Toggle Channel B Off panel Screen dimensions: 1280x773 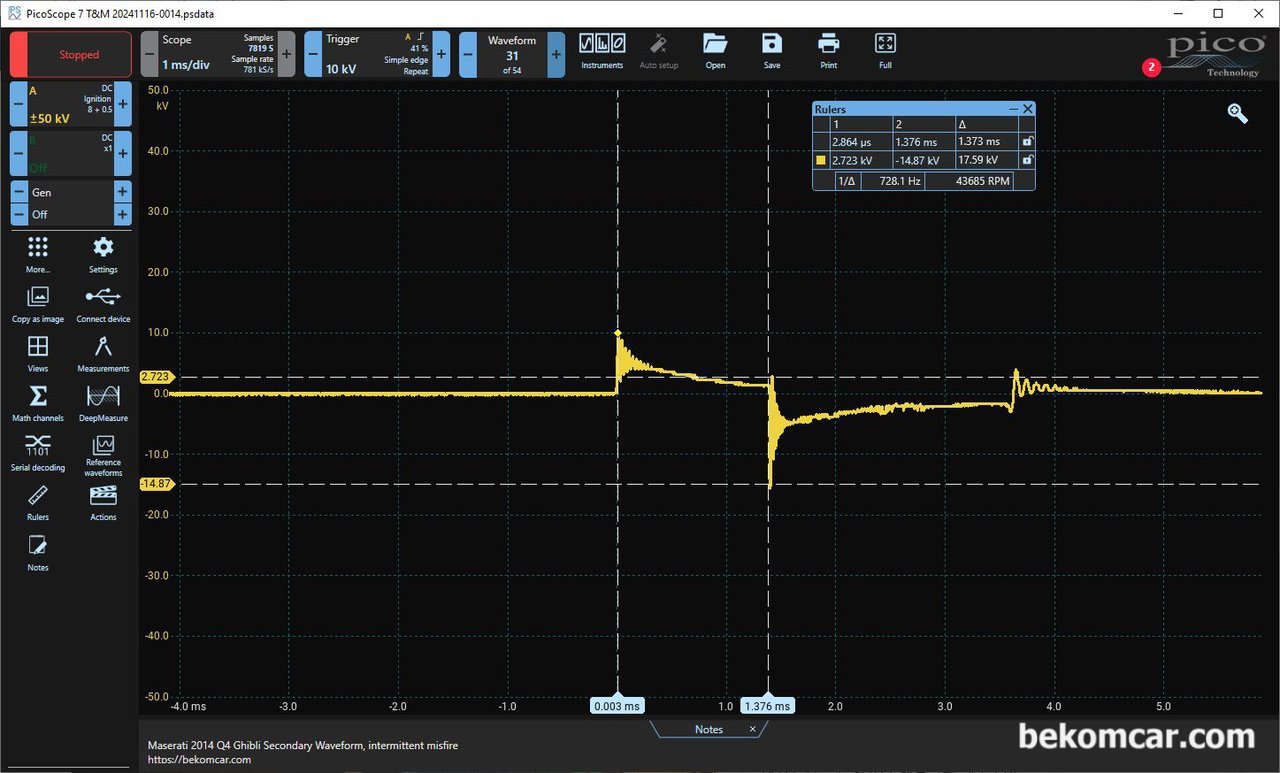point(70,153)
